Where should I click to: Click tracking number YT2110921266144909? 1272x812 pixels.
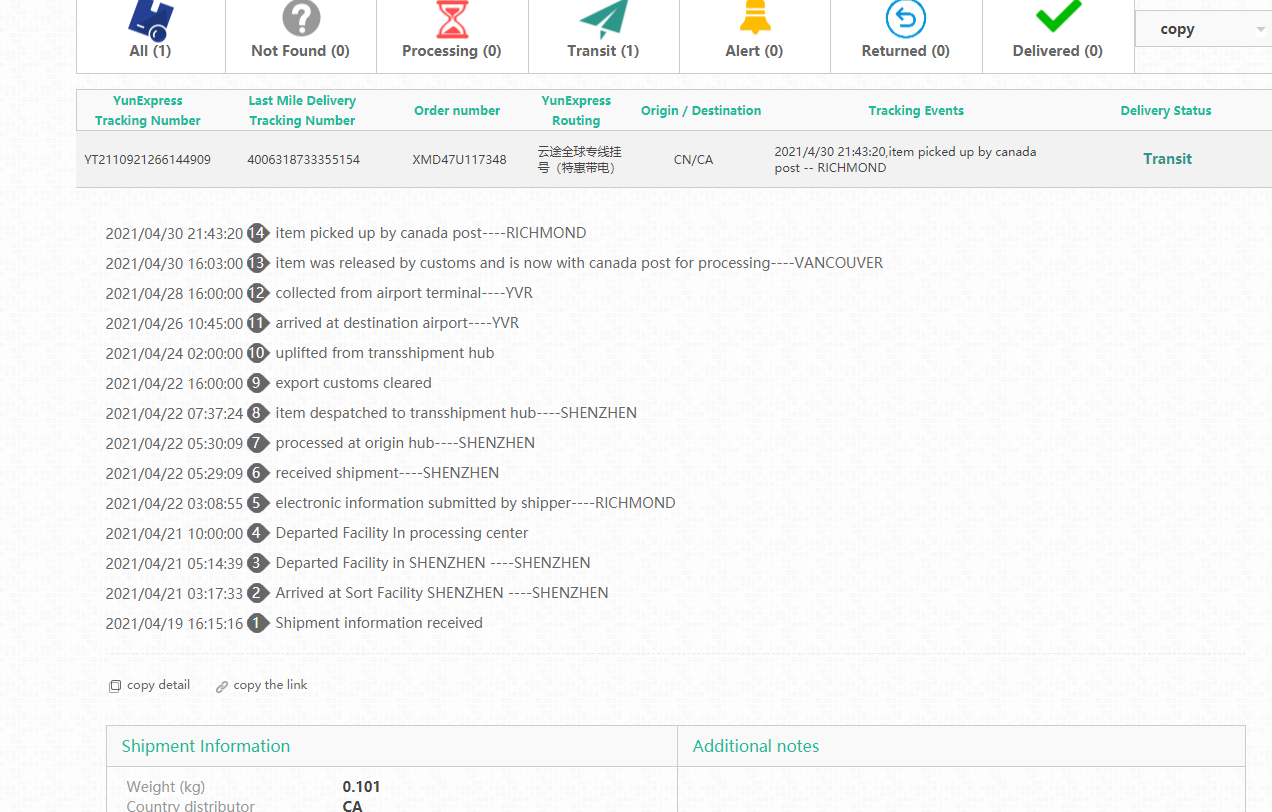coord(148,160)
